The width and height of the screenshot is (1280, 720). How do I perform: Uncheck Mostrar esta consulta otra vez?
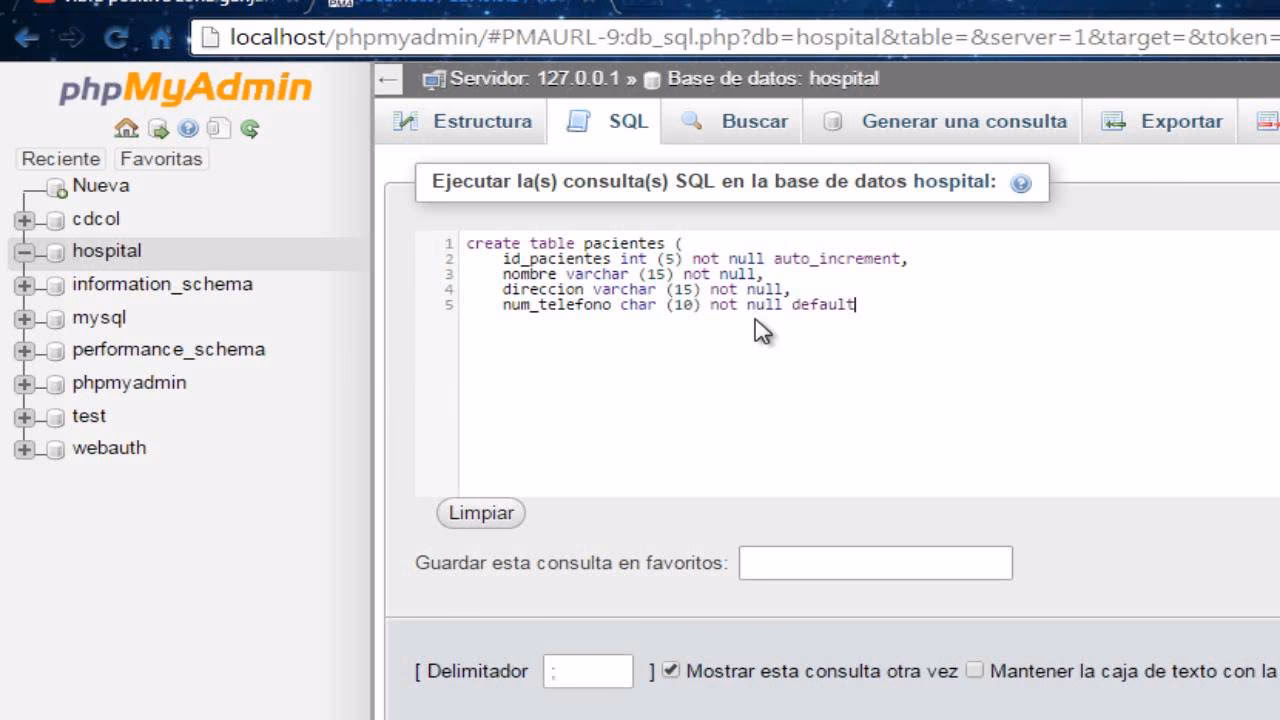tap(671, 670)
